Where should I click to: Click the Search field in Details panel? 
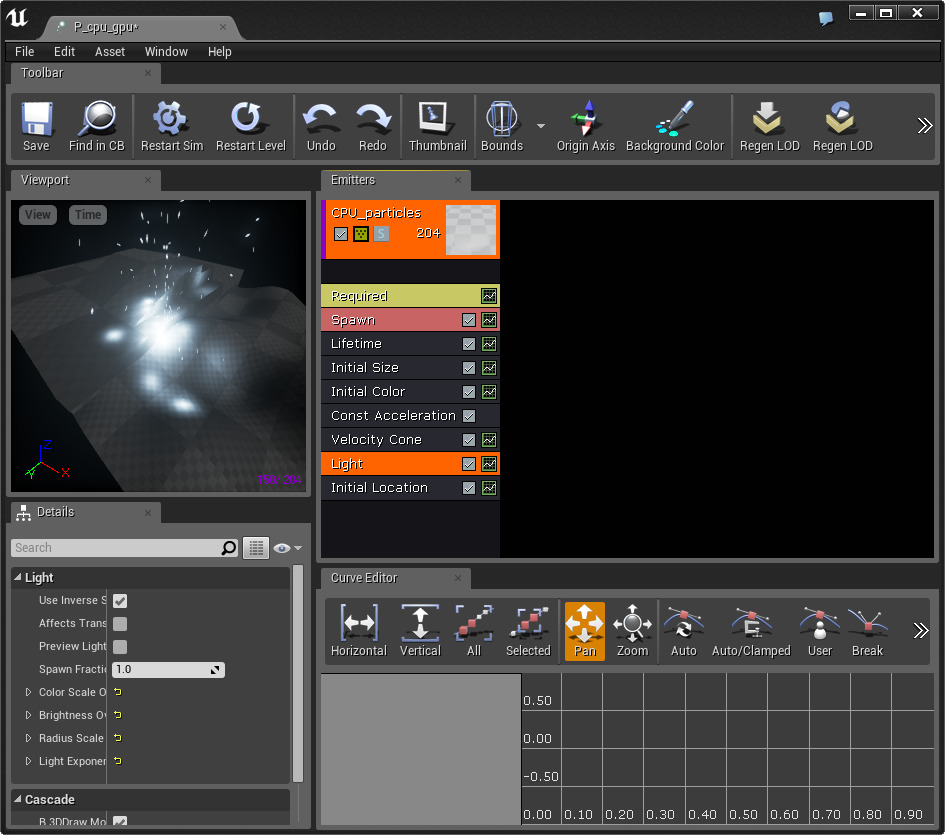pos(116,548)
